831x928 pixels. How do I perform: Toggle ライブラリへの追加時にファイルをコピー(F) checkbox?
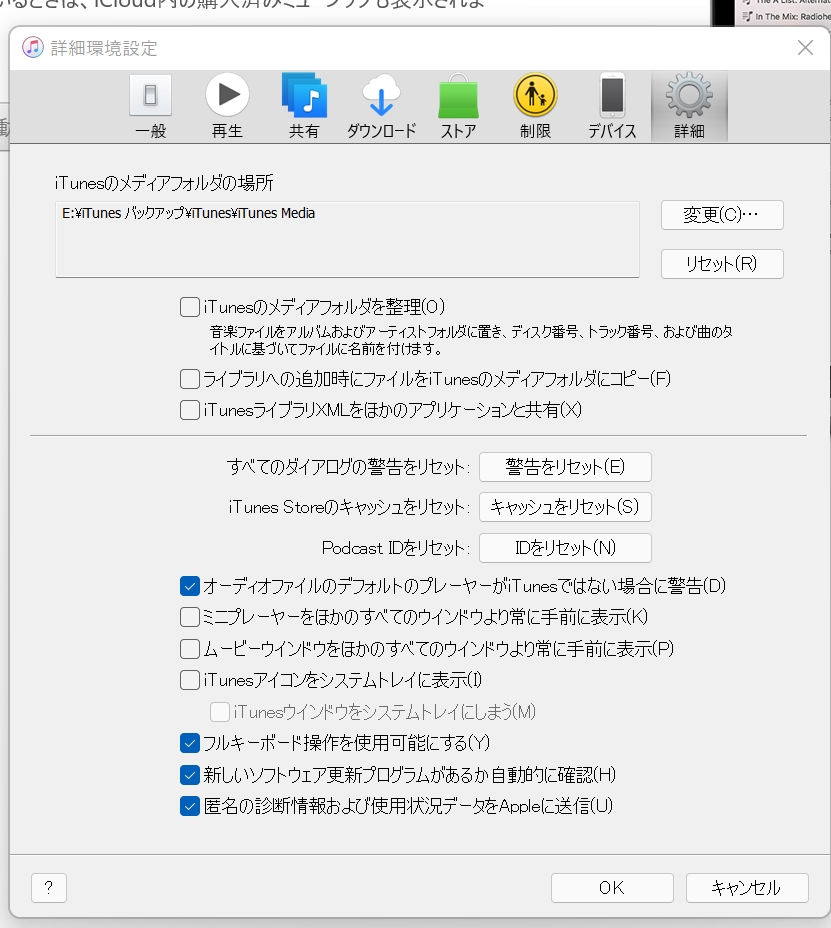[189, 379]
